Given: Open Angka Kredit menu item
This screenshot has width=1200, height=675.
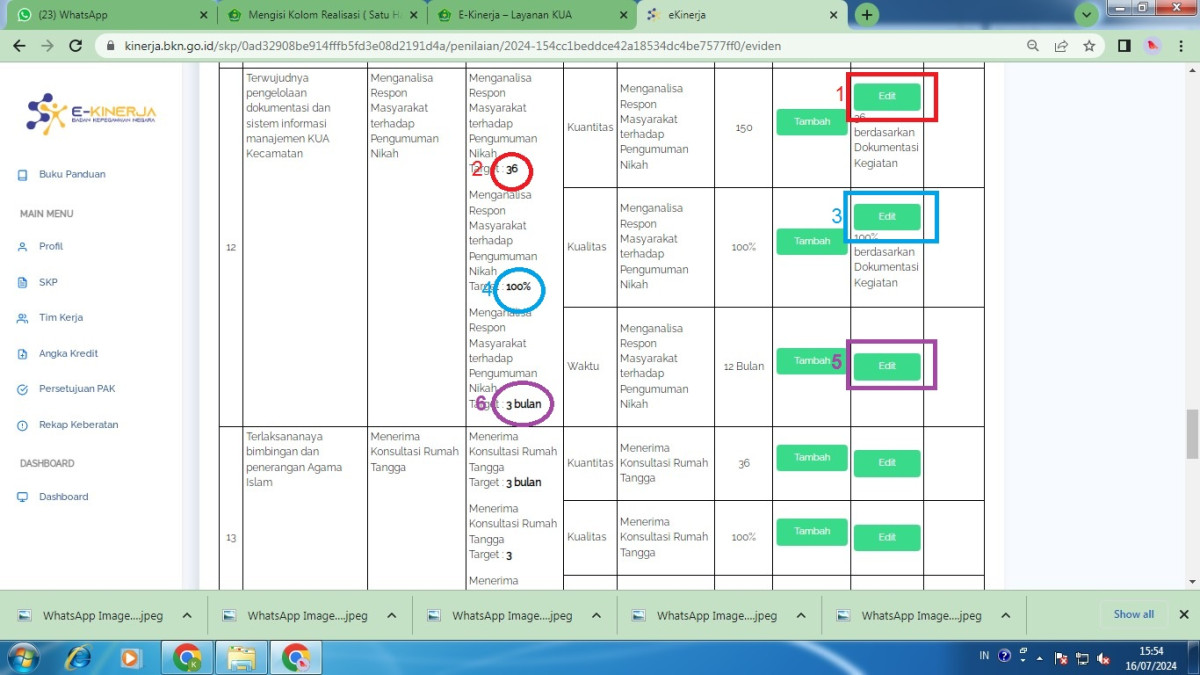Looking at the screenshot, I should coord(68,354).
